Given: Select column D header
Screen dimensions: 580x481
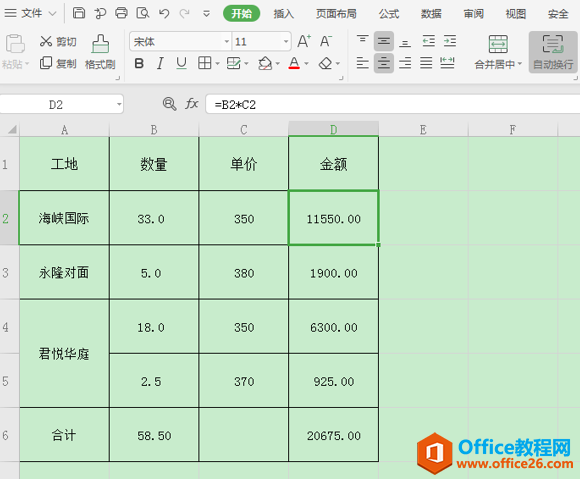Looking at the screenshot, I should click(x=333, y=129).
